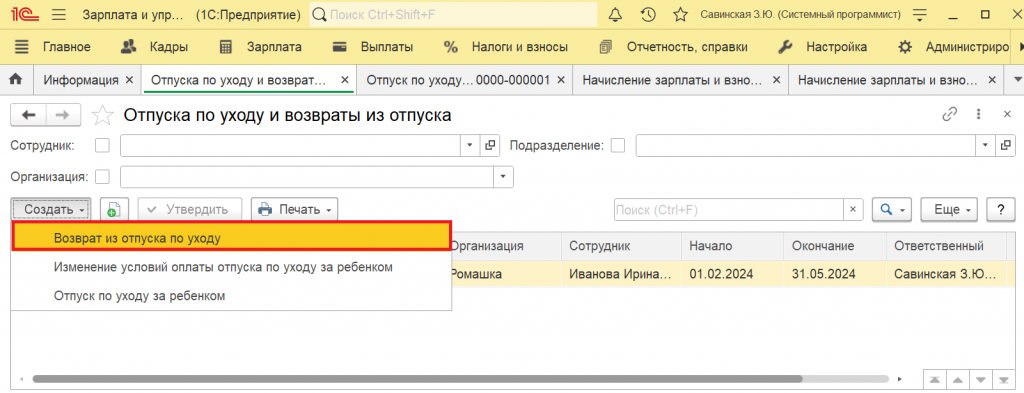Open the three-dot form menu
The width and height of the screenshot is (1024, 393).
[978, 115]
